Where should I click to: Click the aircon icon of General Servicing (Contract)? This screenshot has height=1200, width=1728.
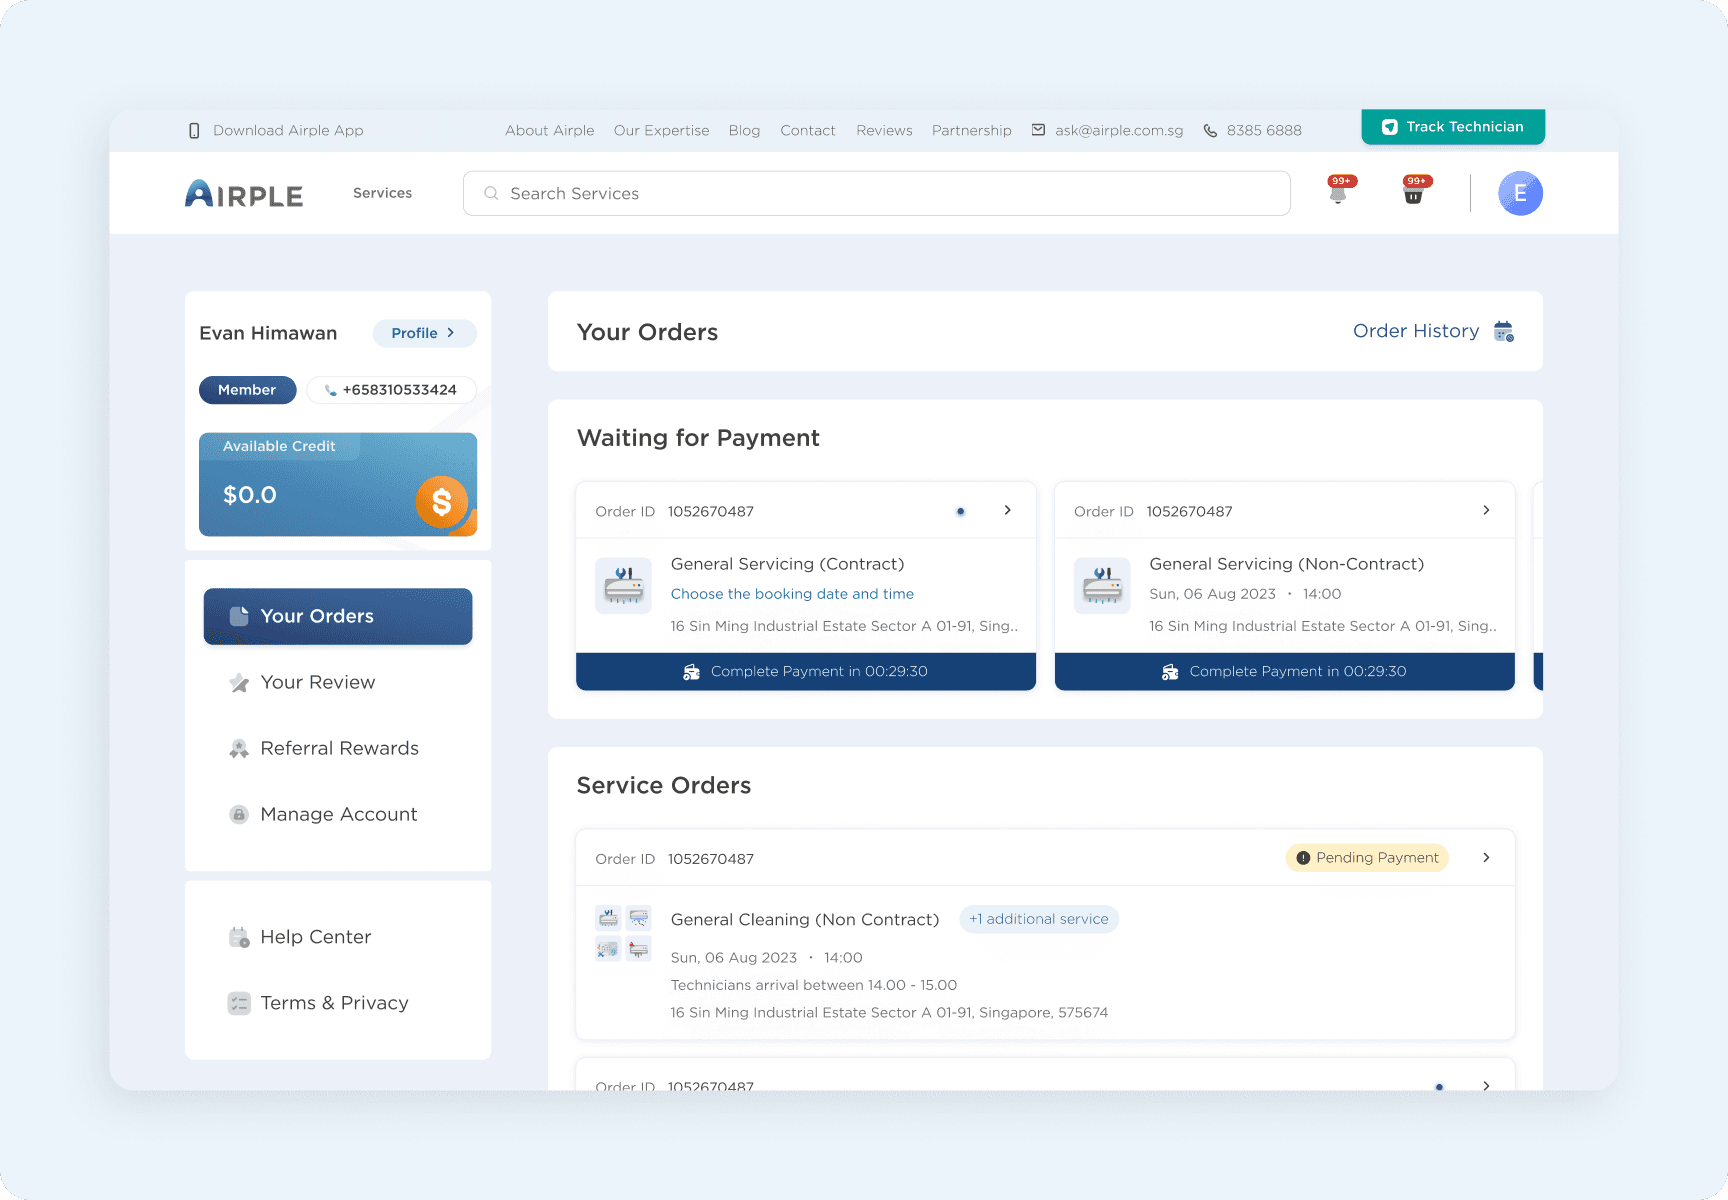click(624, 585)
